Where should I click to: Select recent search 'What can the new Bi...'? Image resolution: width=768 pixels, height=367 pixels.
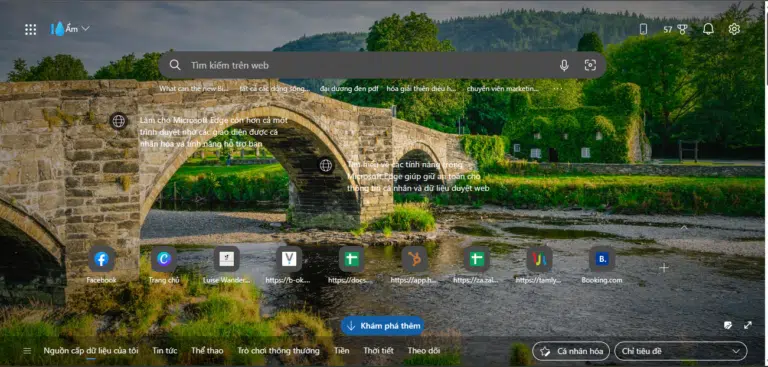pos(194,89)
